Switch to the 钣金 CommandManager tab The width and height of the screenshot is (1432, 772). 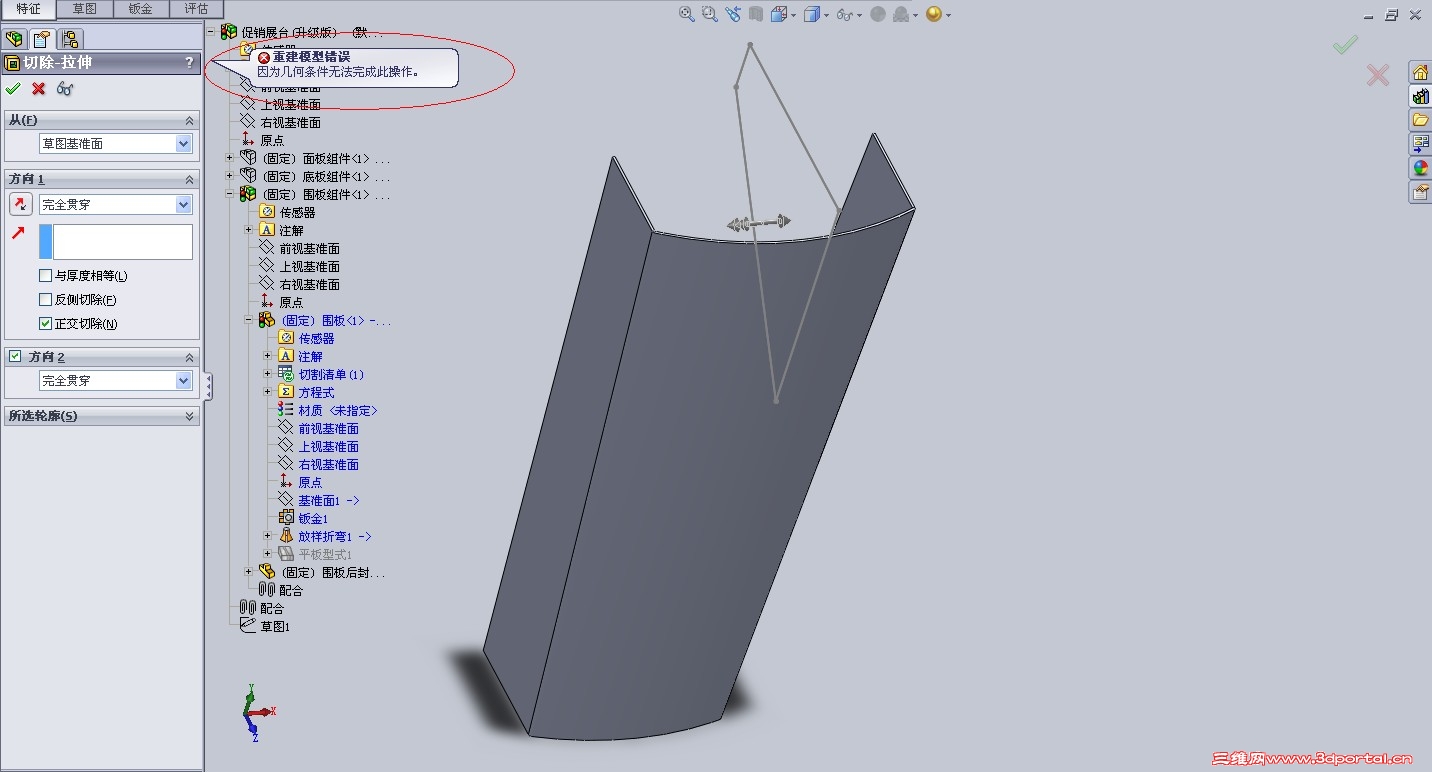140,8
